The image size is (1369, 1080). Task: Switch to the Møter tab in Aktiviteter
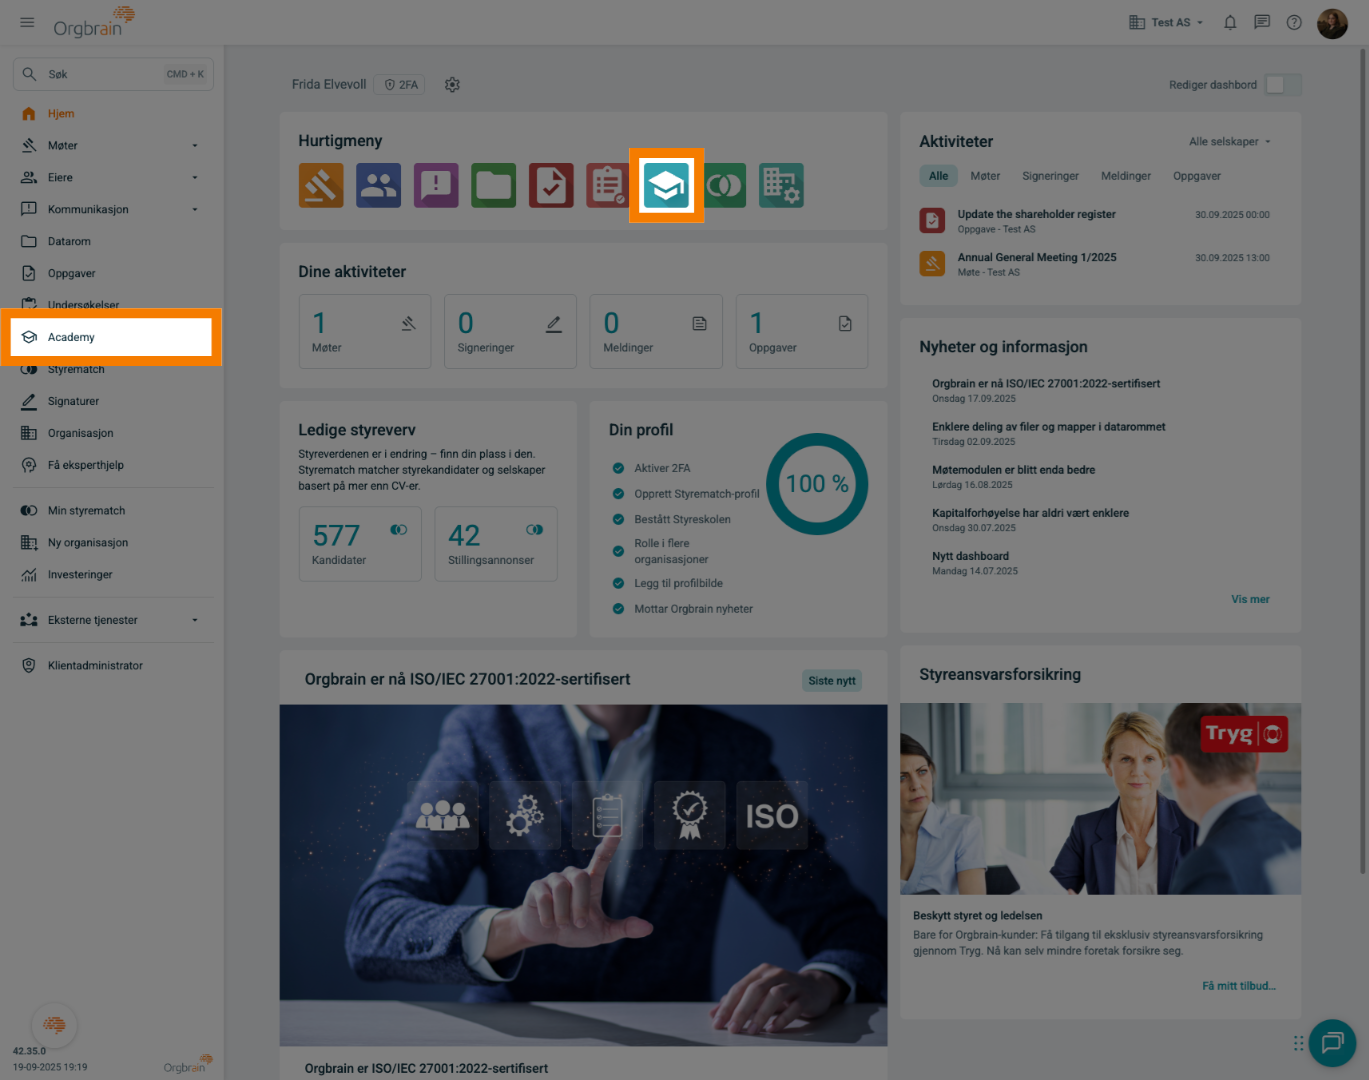(985, 176)
